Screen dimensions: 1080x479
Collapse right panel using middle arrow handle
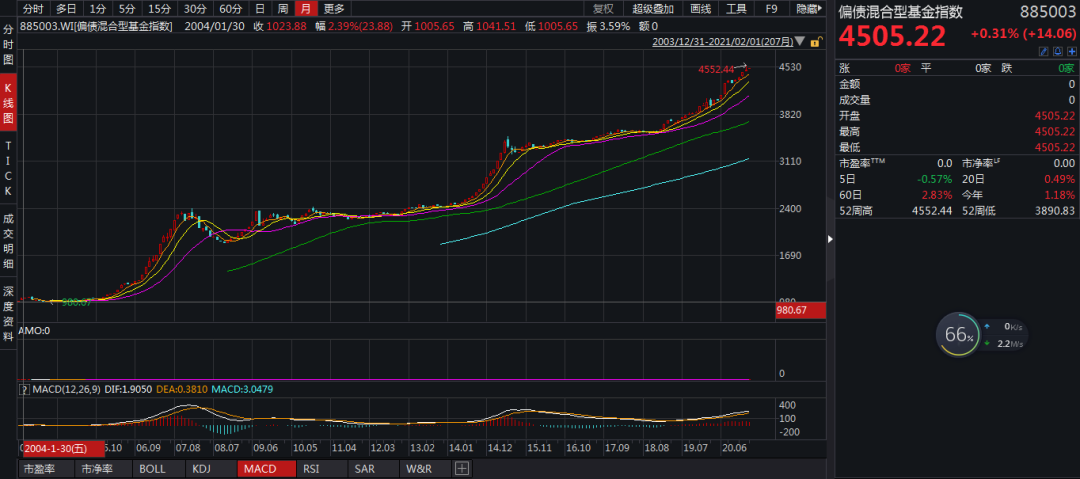click(x=831, y=239)
